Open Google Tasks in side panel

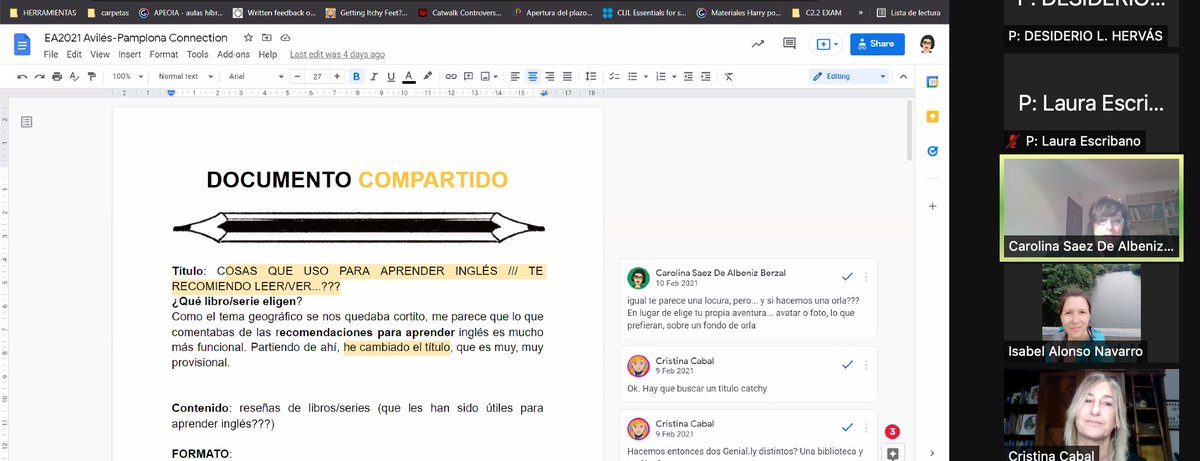tap(932, 150)
